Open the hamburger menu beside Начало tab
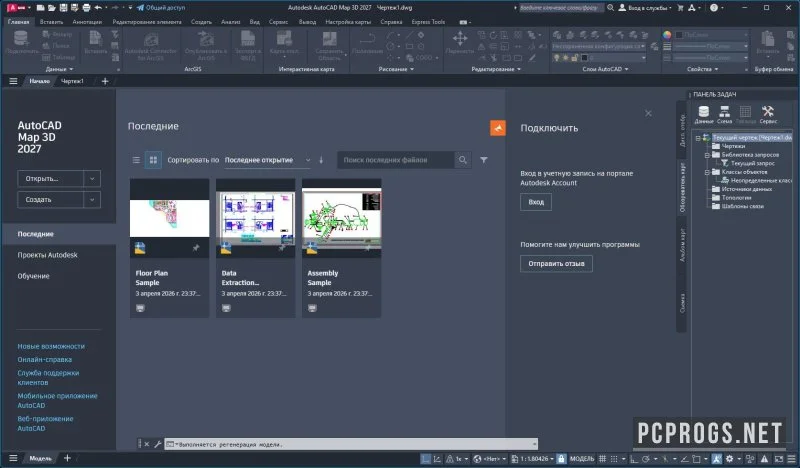Viewport: 800px width, 468px height. (x=13, y=81)
